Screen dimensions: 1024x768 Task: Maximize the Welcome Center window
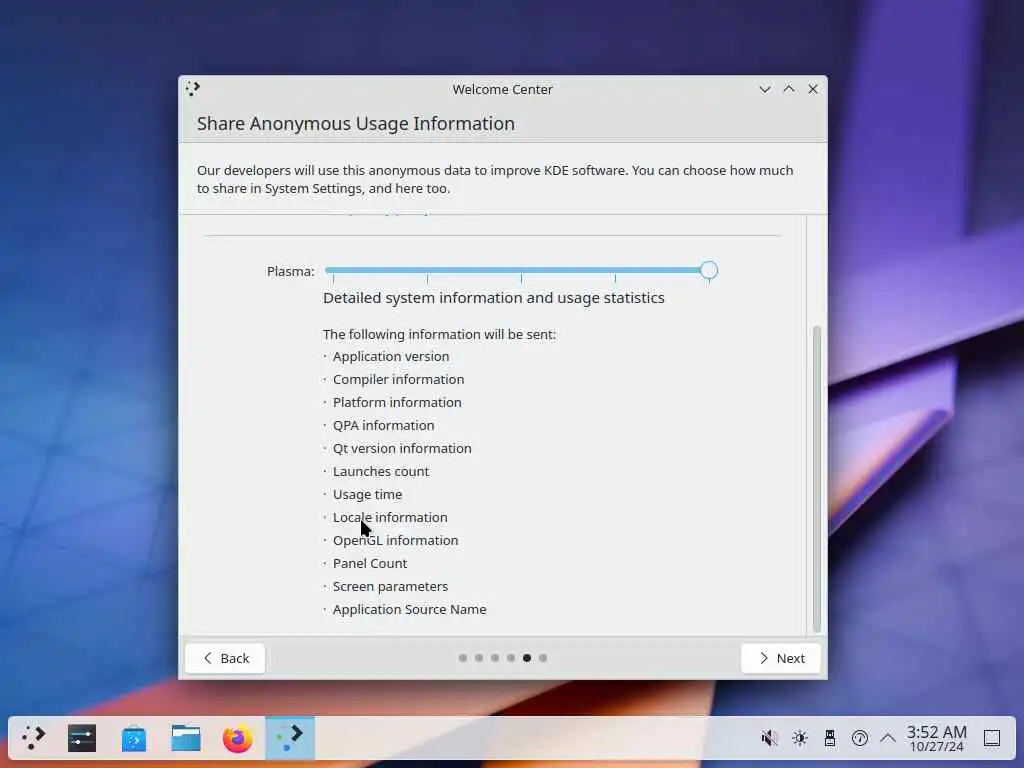pos(789,89)
